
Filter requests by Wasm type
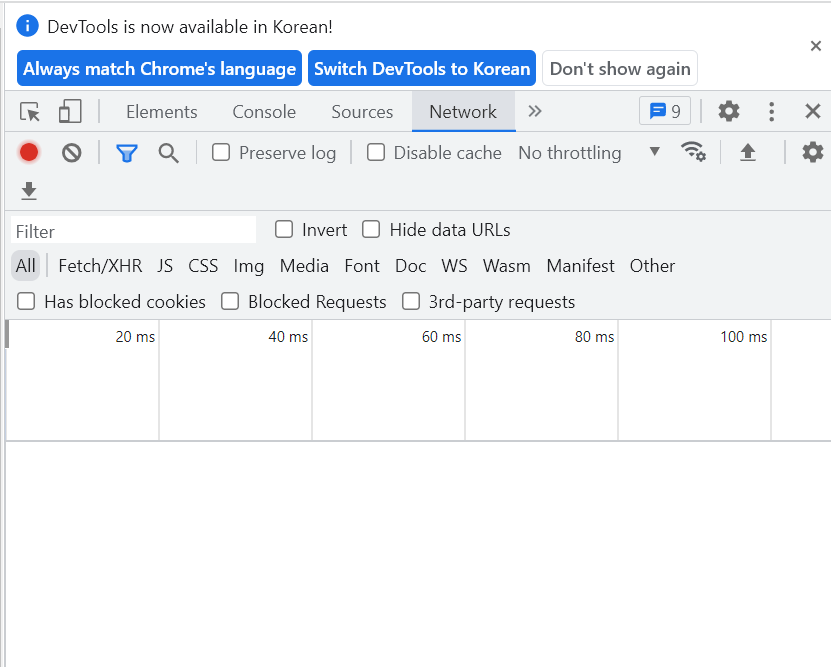(x=507, y=265)
